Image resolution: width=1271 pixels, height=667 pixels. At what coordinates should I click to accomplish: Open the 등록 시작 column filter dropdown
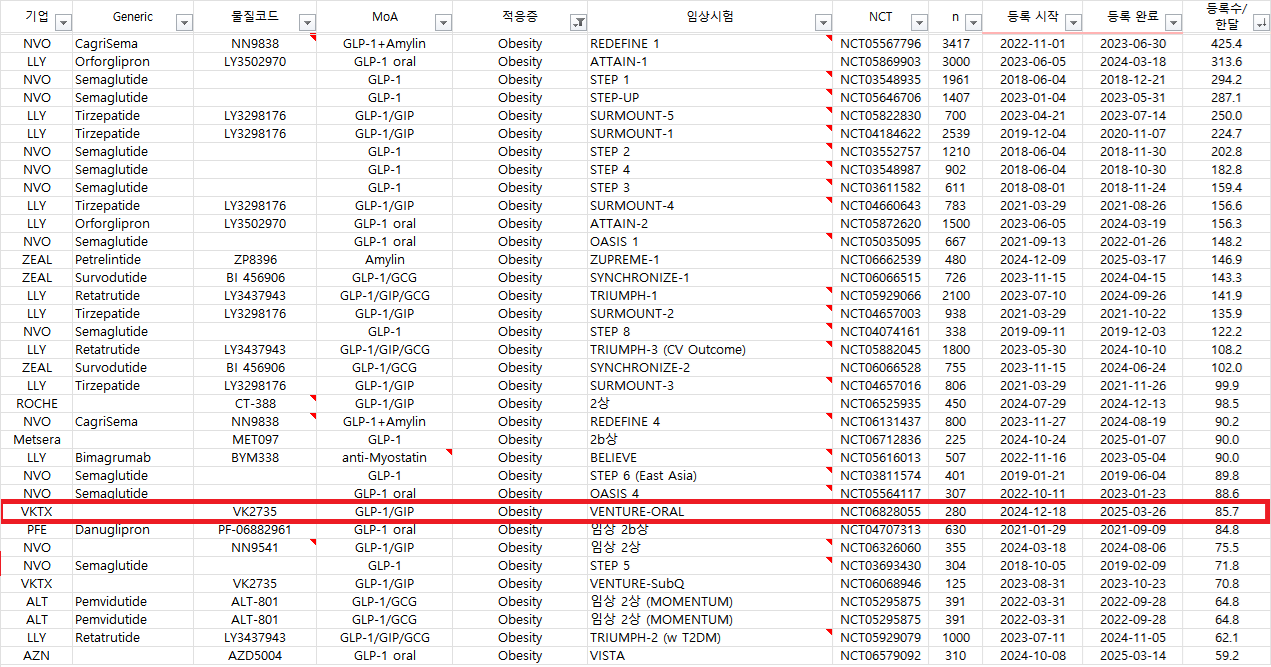[x=1073, y=23]
